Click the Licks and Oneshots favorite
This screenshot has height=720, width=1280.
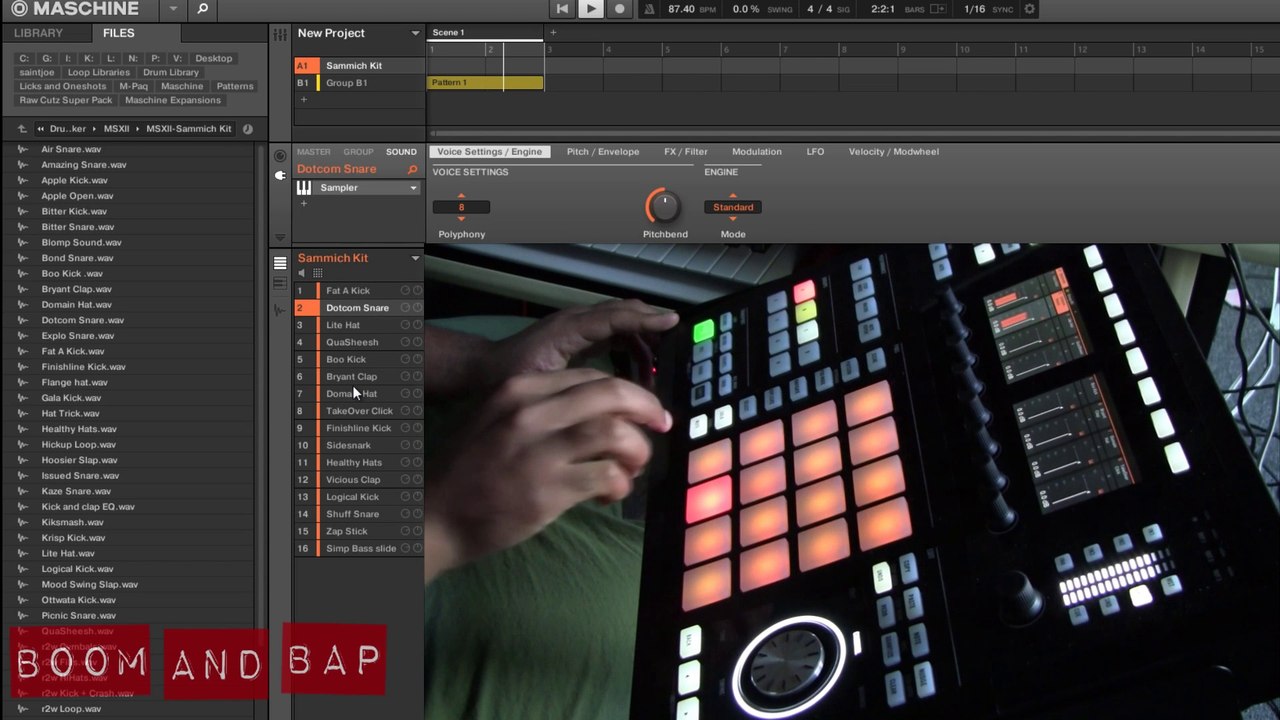click(63, 87)
